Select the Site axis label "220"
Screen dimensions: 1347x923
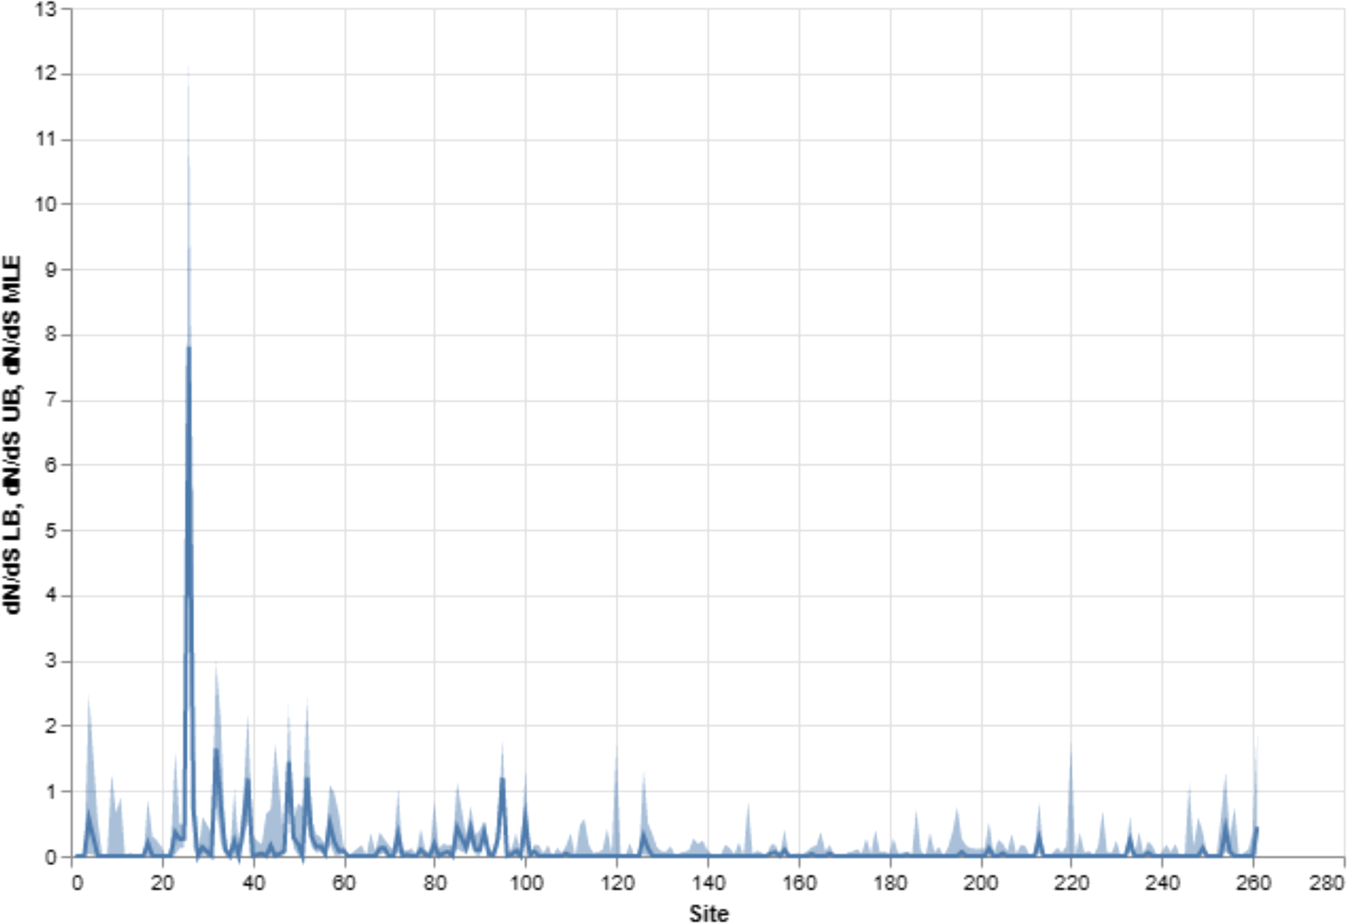[1071, 882]
